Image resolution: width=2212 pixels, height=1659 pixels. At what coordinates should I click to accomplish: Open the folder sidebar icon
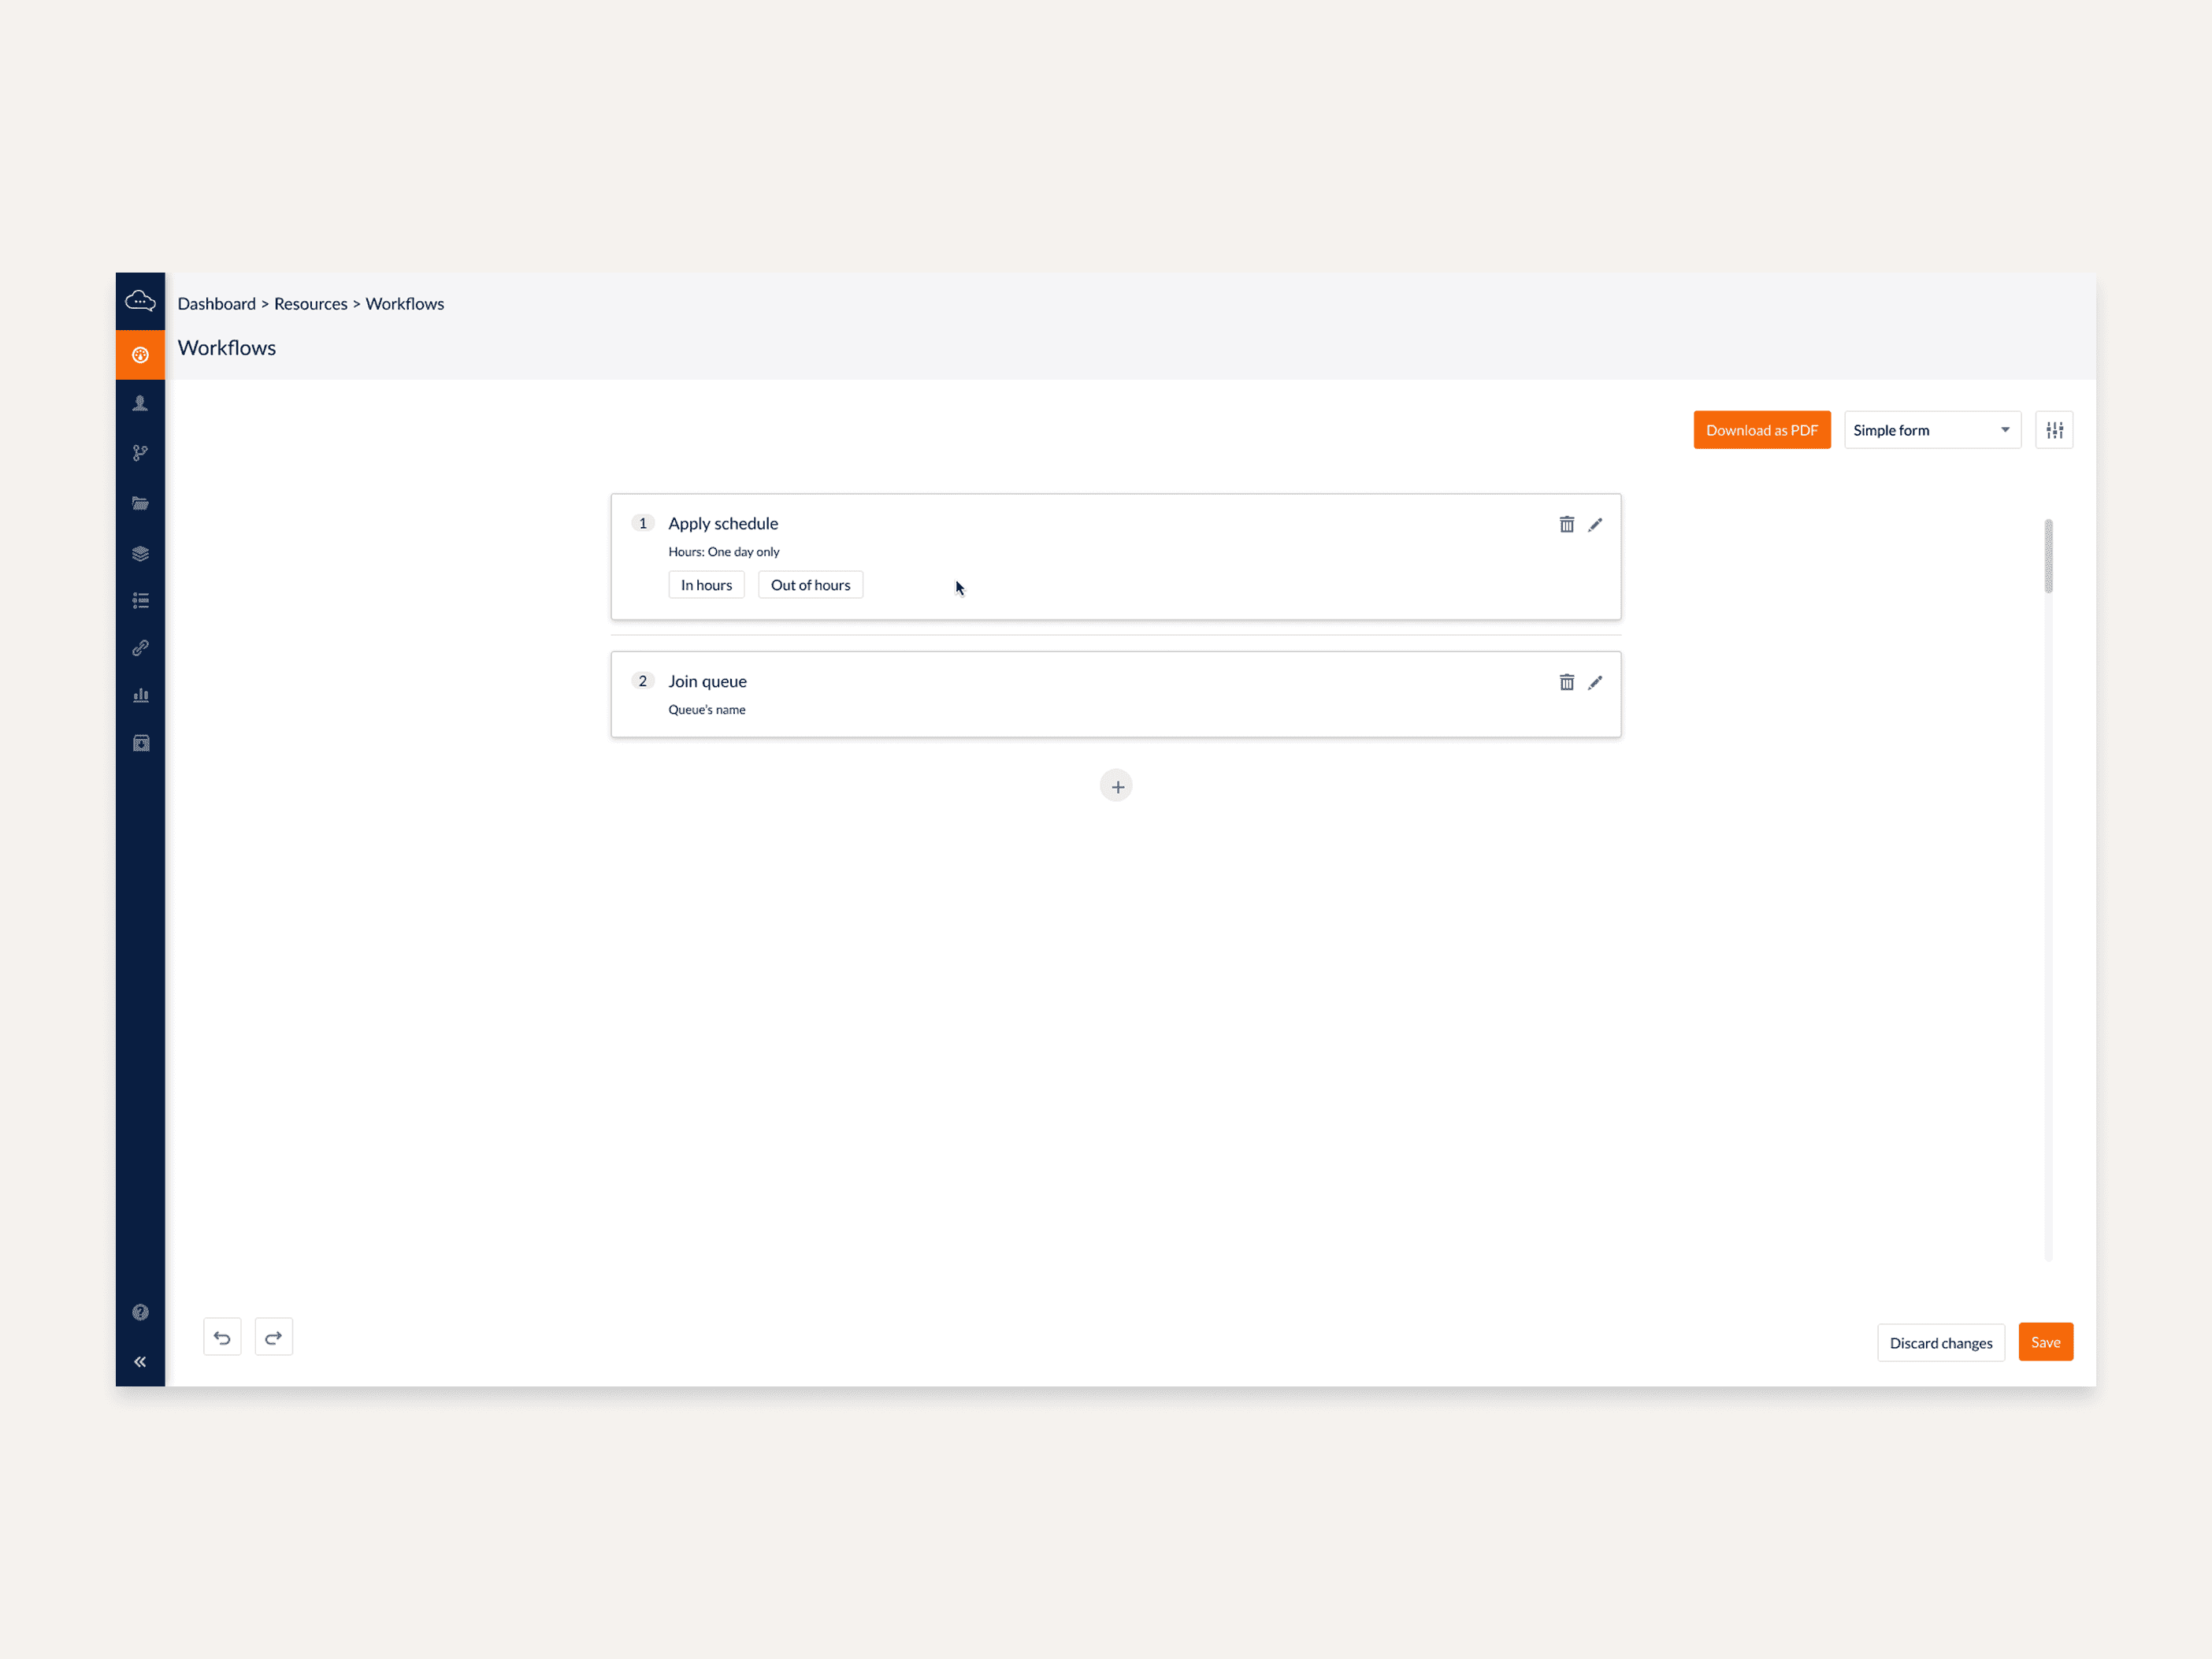click(x=140, y=503)
